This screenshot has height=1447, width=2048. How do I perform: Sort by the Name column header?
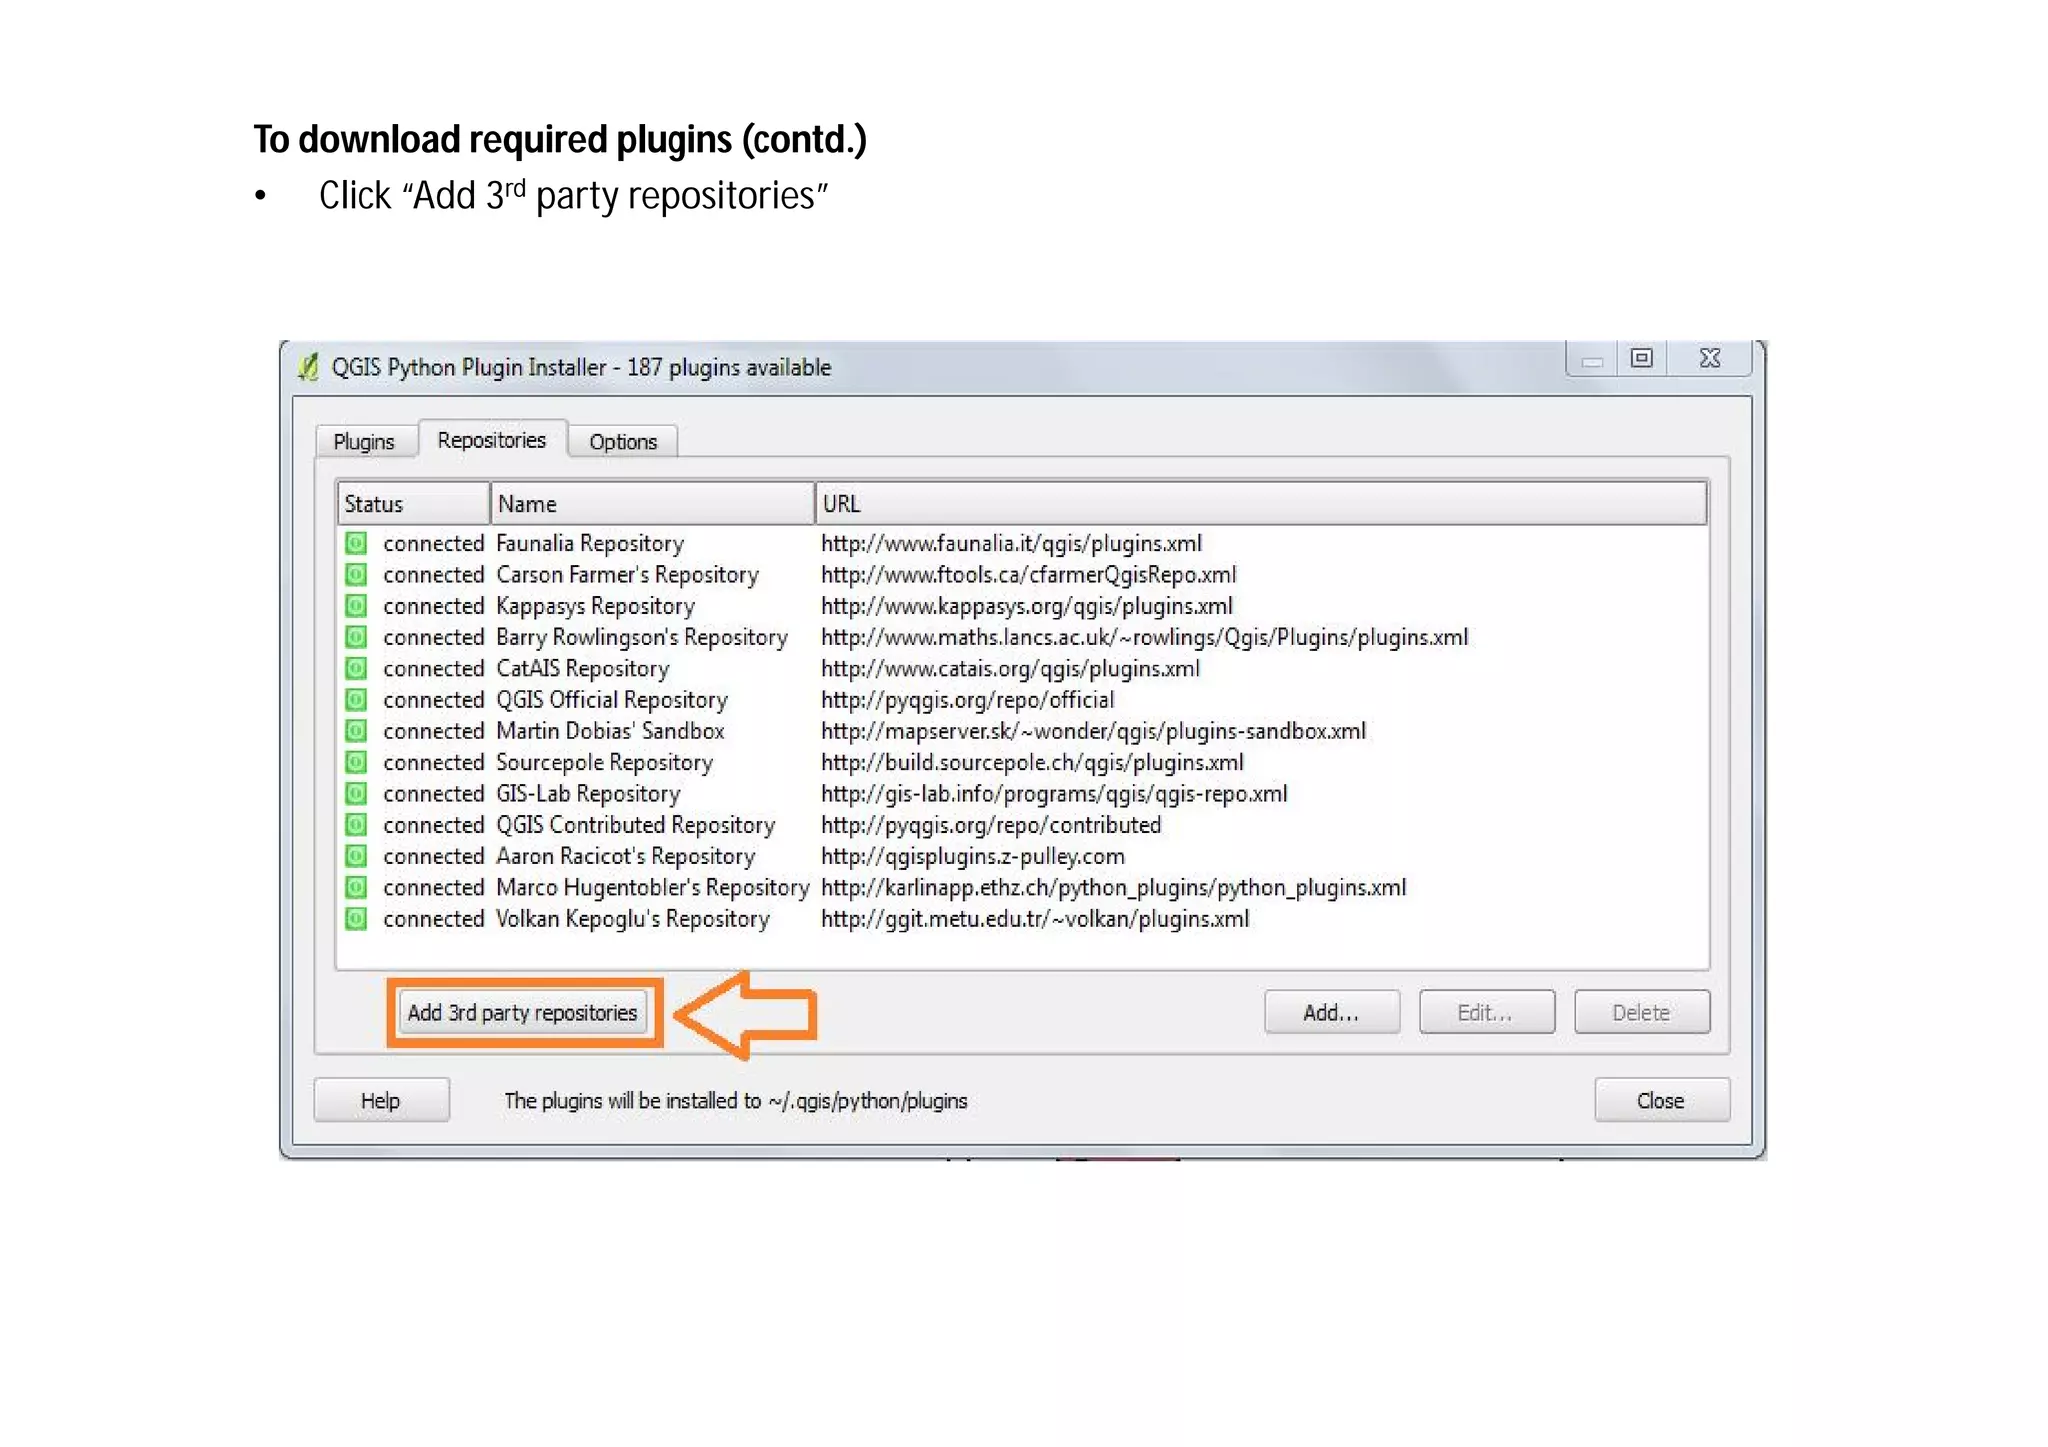652,504
